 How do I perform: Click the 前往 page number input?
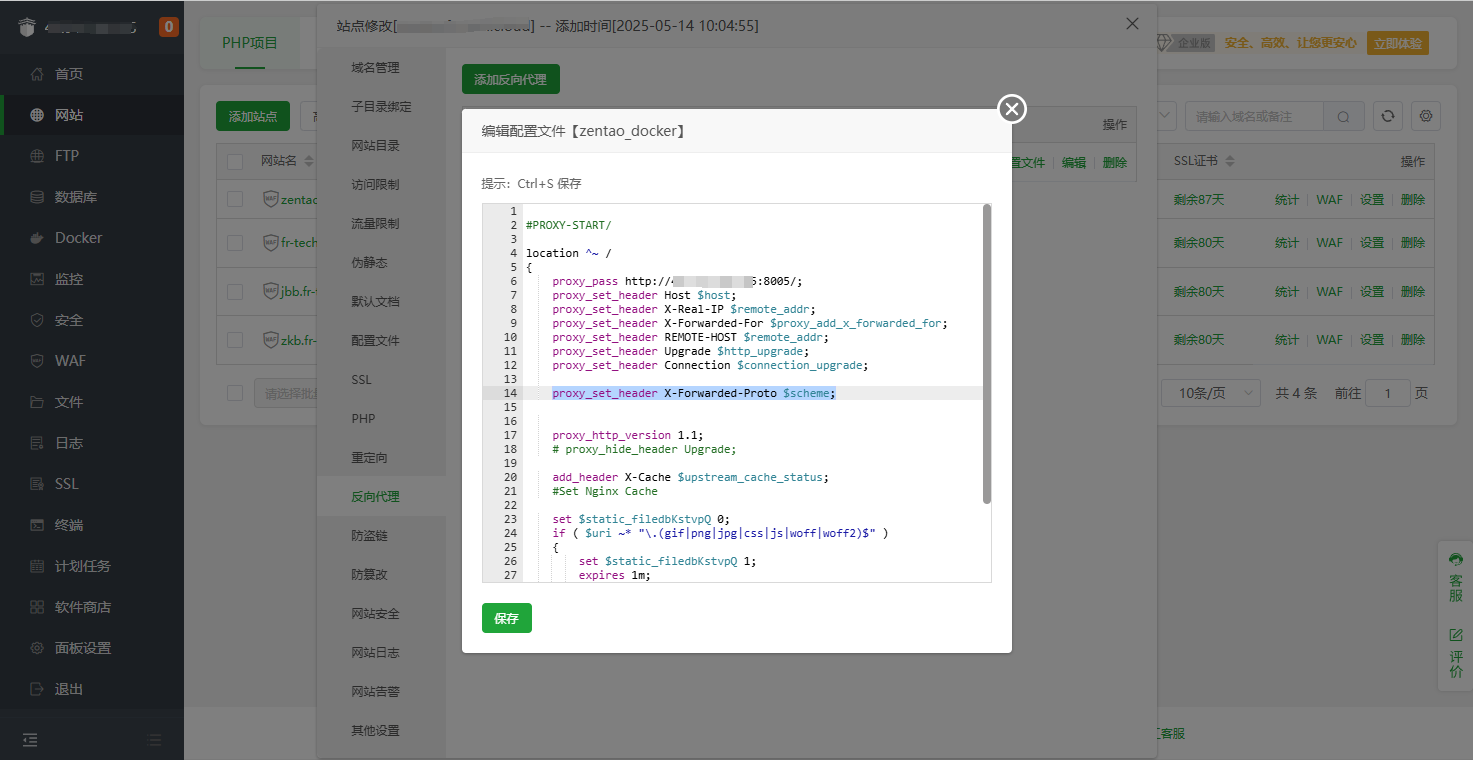coord(1388,393)
